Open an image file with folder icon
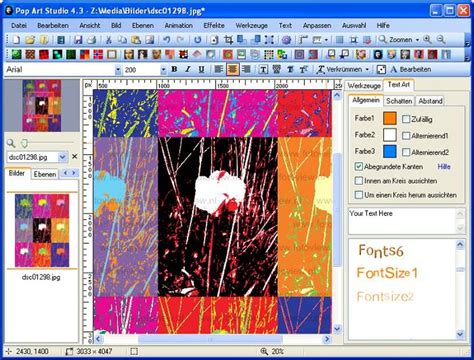The height and width of the screenshot is (360, 474). [x=30, y=40]
